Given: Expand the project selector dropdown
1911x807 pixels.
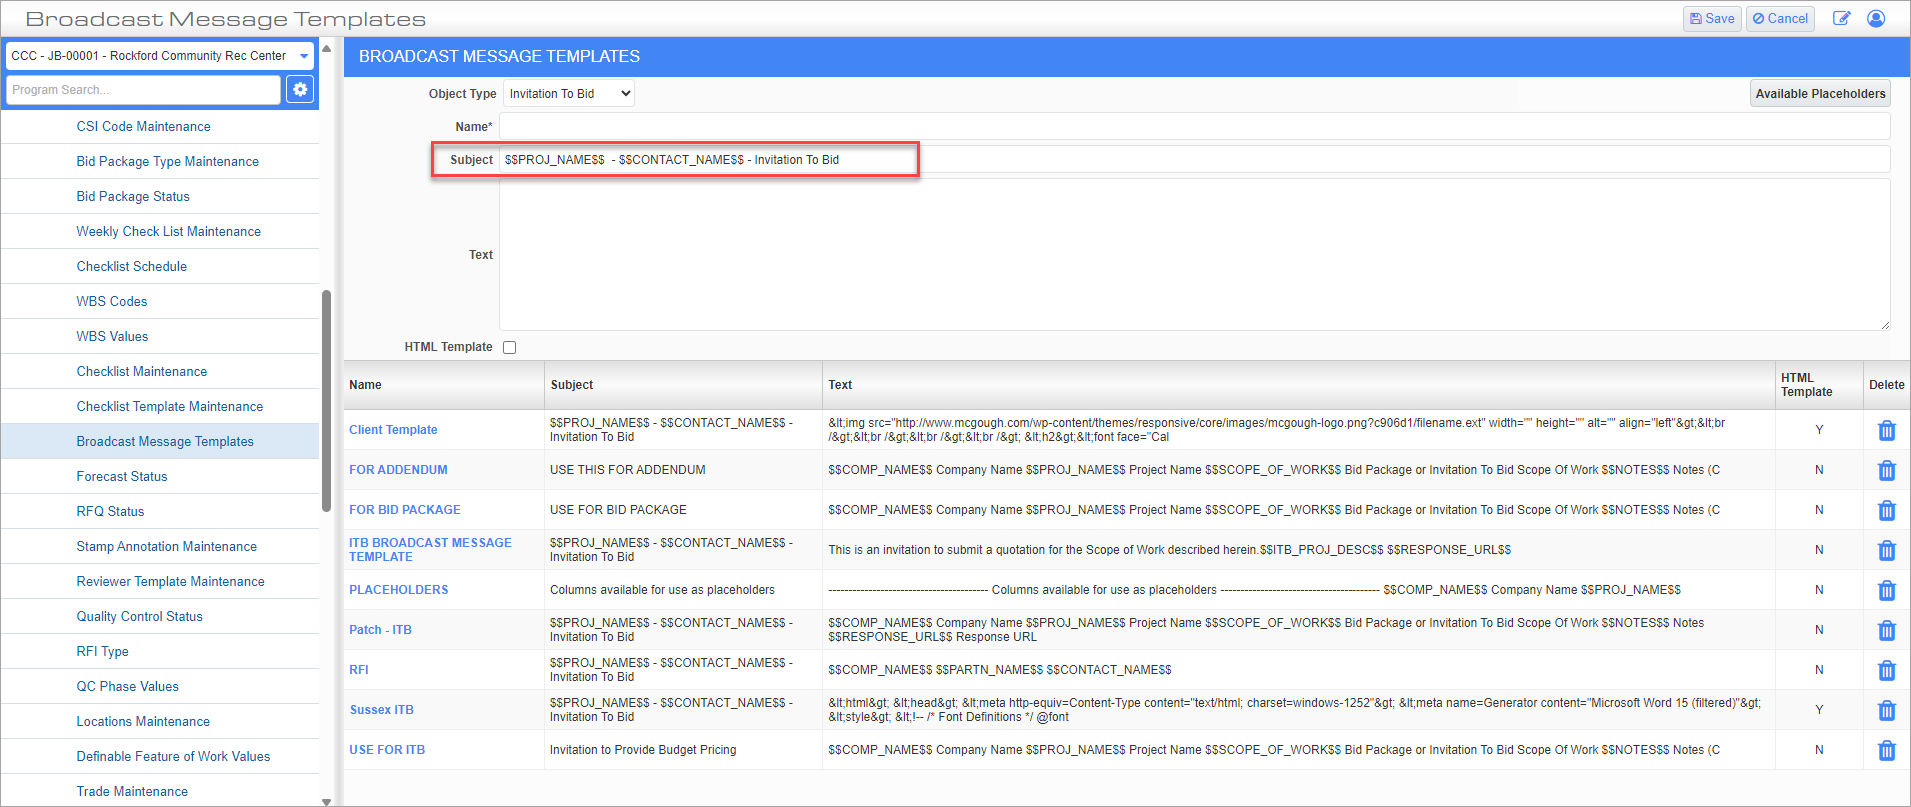Looking at the screenshot, I should [x=160, y=56].
